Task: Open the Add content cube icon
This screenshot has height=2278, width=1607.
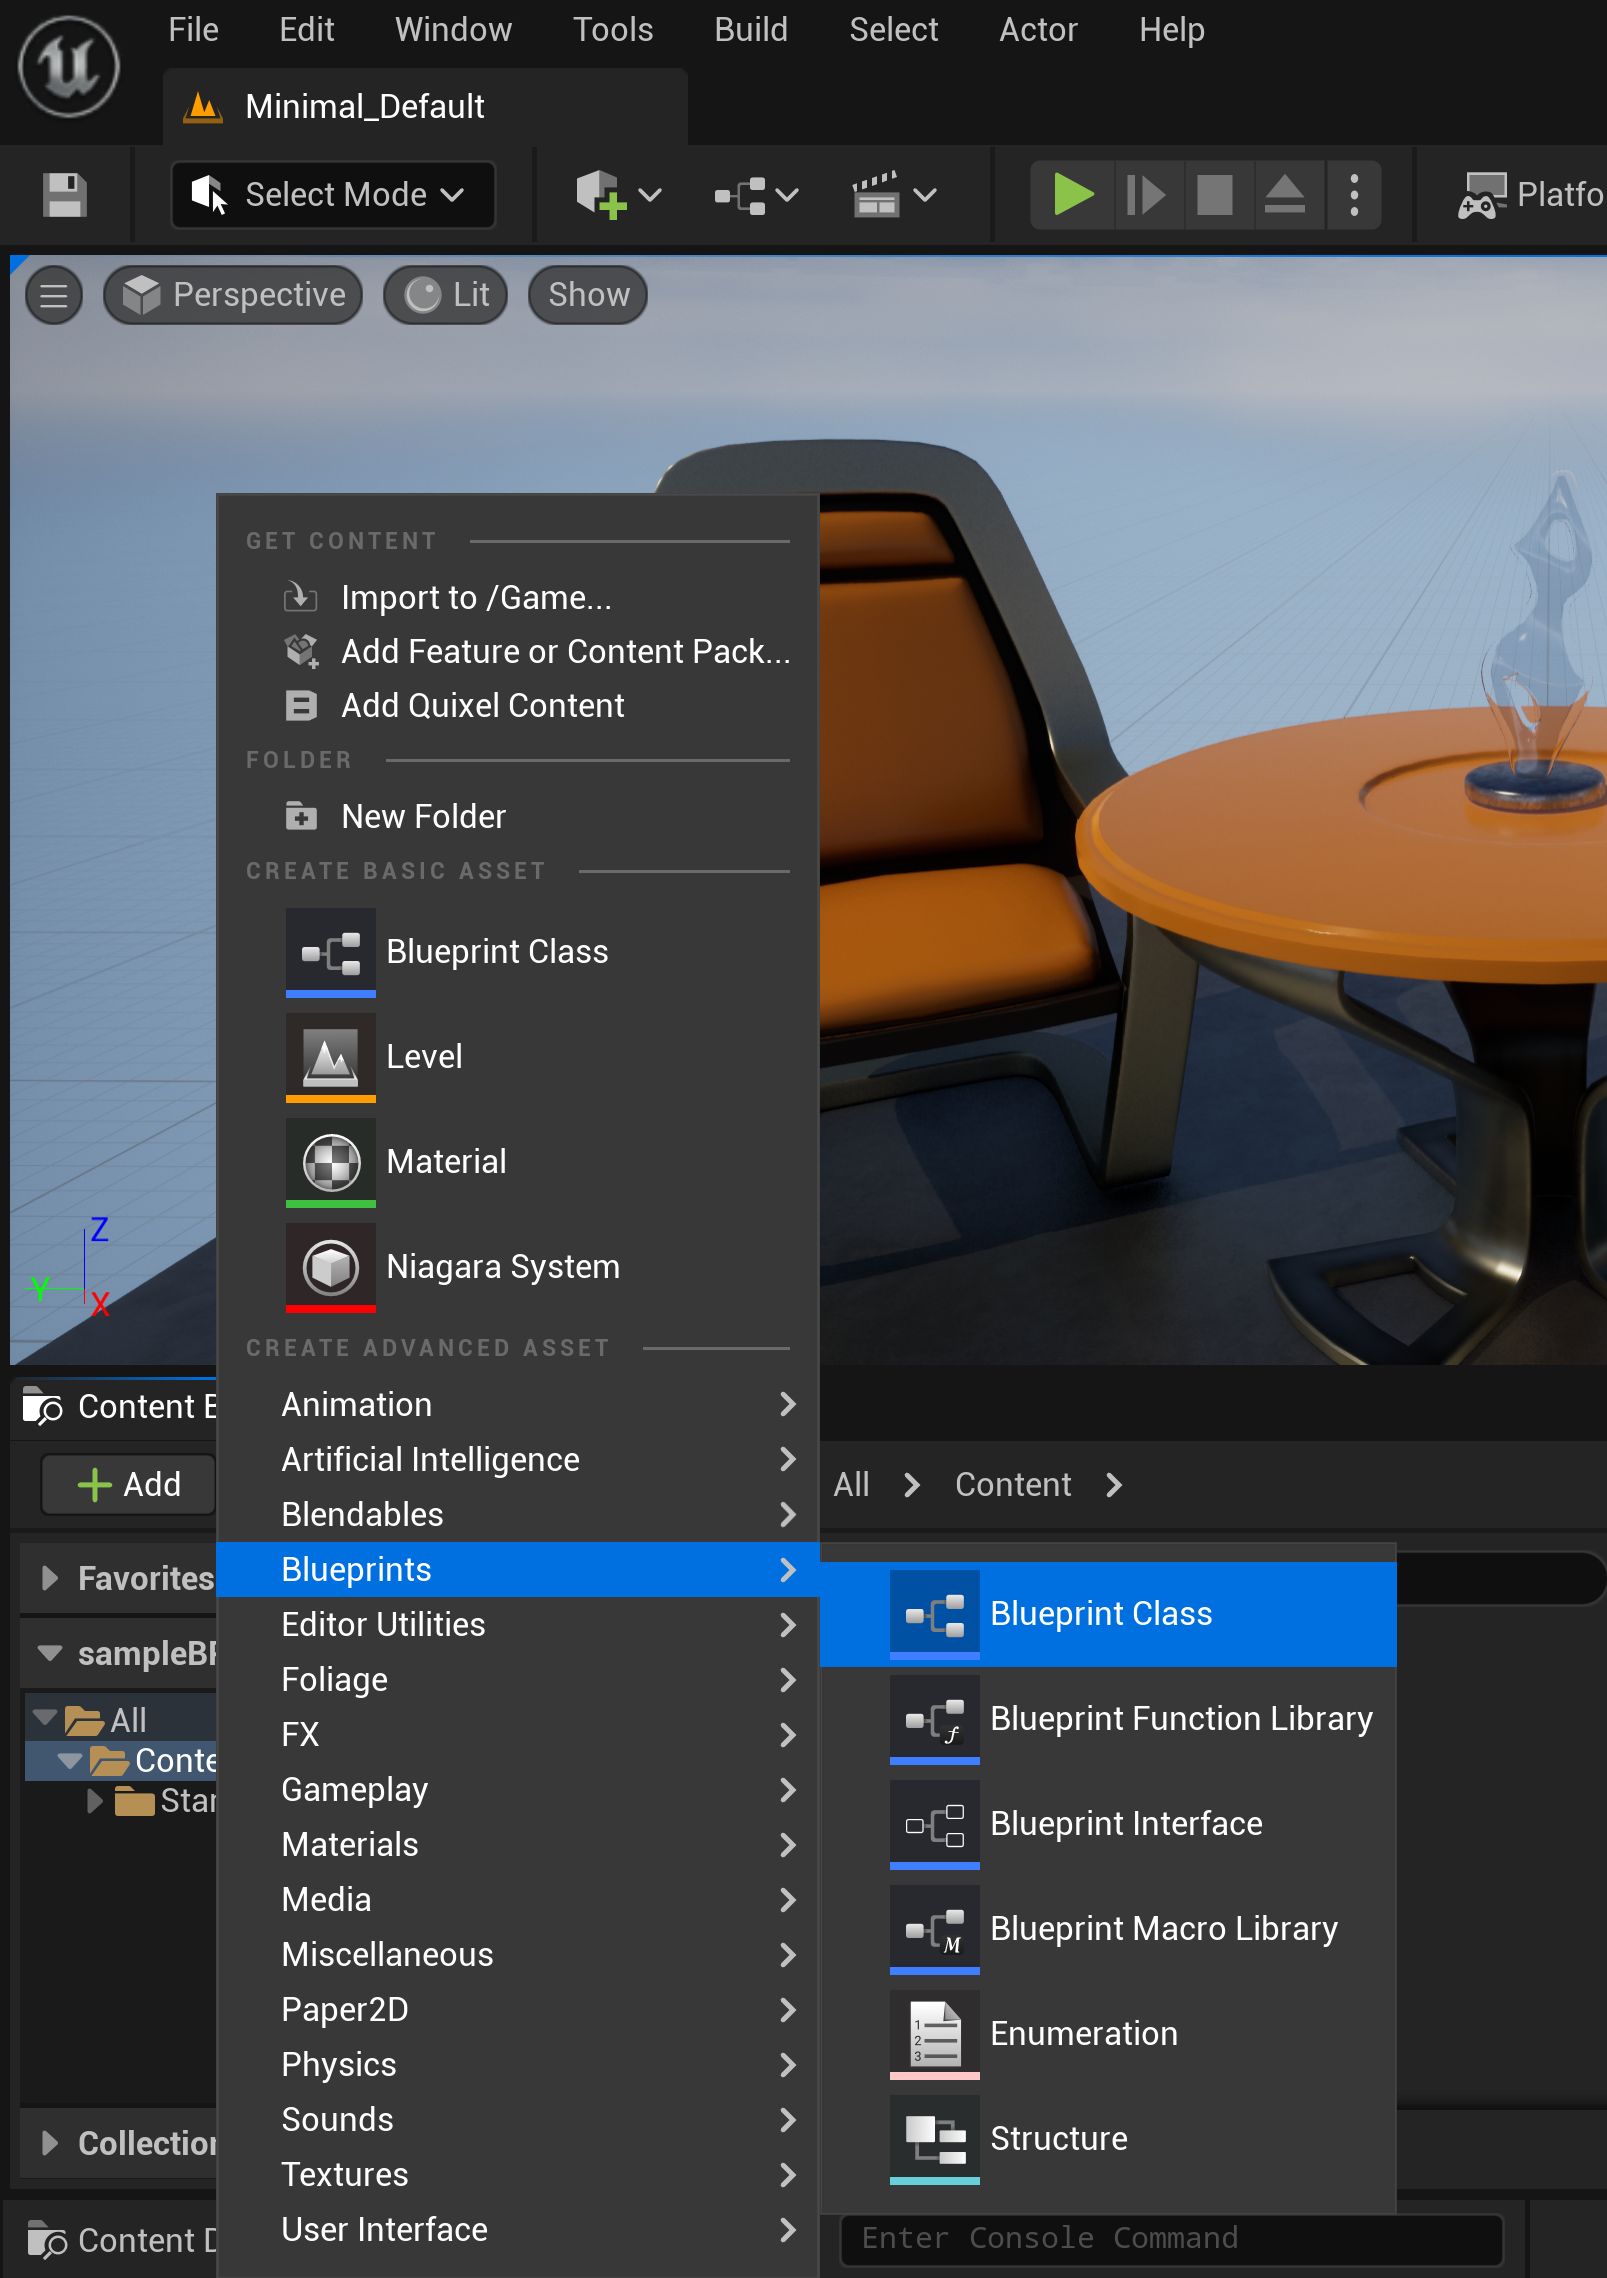Action: point(600,195)
